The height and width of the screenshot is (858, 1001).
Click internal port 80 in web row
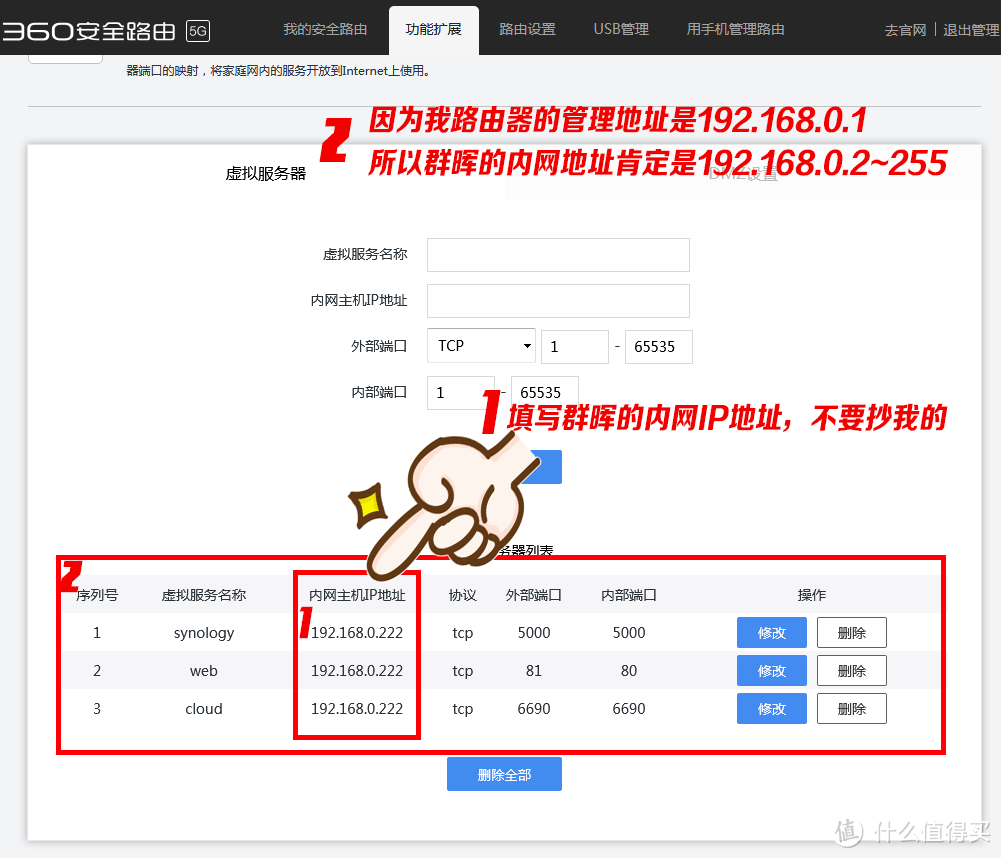click(629, 670)
